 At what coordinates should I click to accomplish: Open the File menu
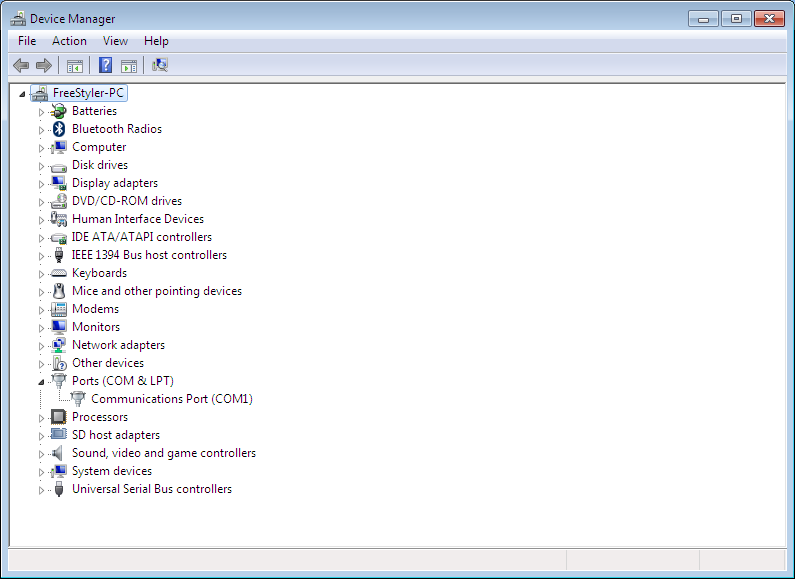tap(27, 41)
